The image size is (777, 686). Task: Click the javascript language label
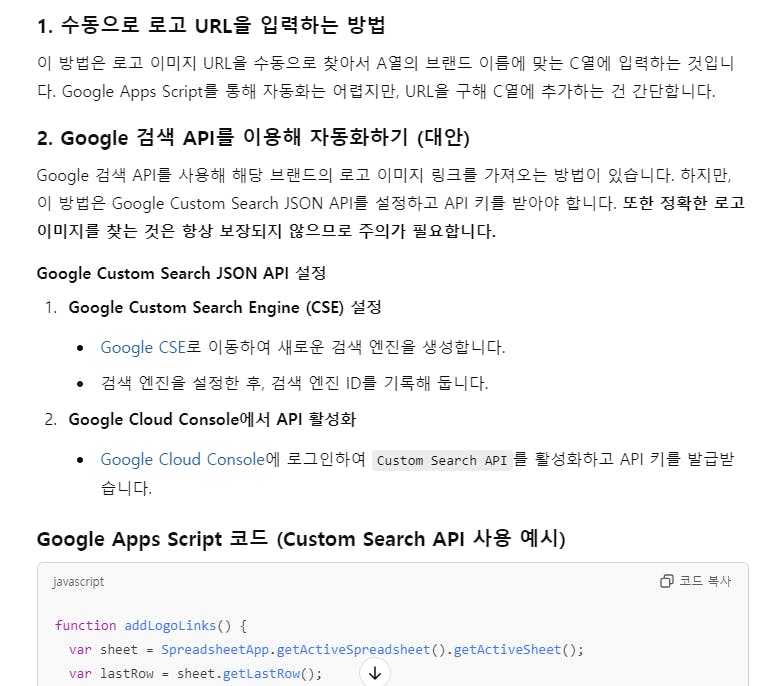78,581
